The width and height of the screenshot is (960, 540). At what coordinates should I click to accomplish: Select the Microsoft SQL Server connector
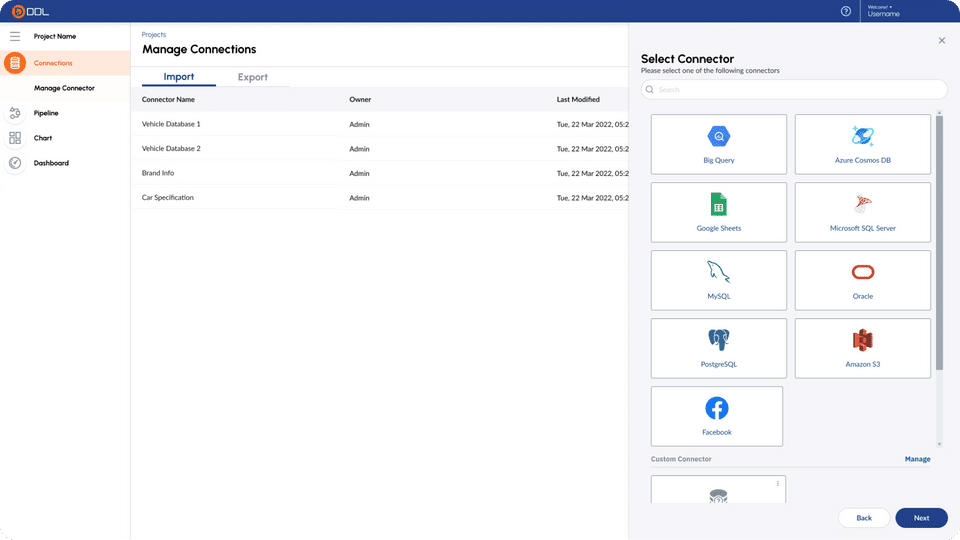tap(862, 212)
